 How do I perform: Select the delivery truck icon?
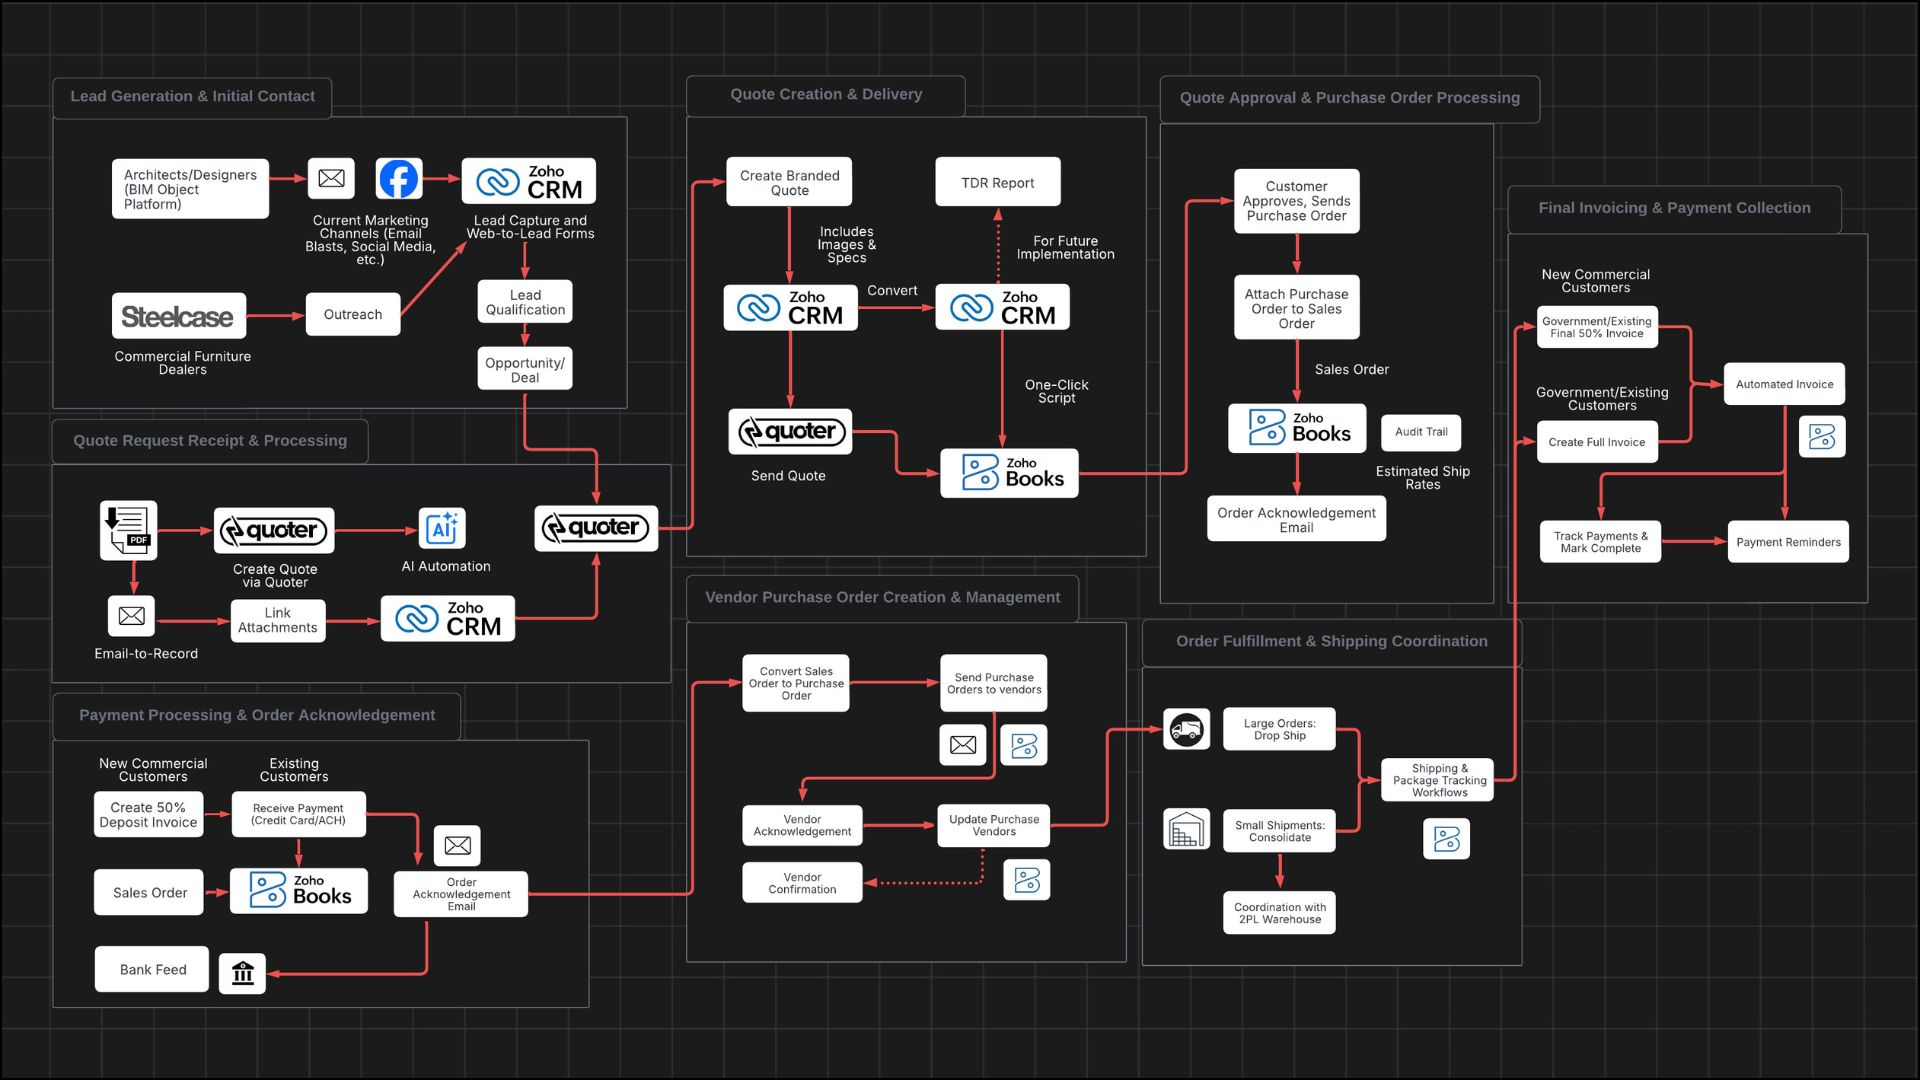1186,730
